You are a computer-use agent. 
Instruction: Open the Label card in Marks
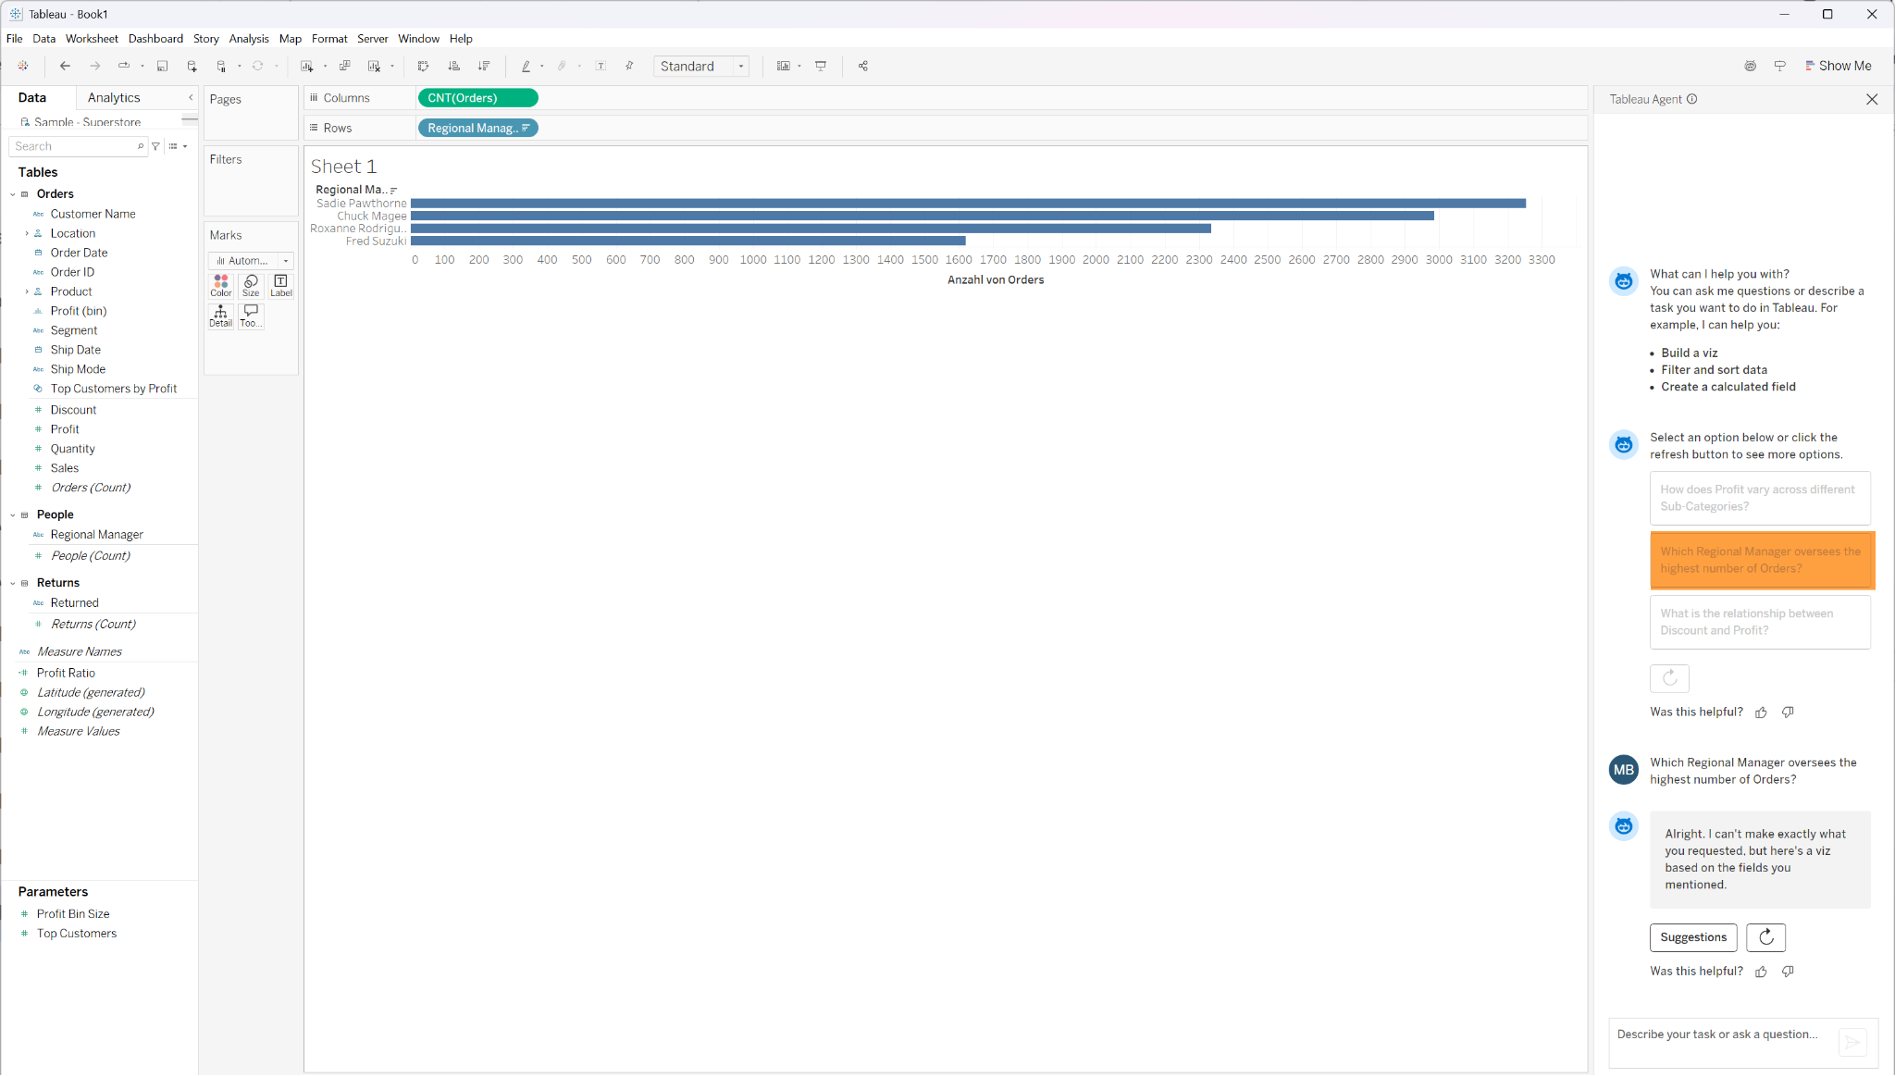(281, 286)
